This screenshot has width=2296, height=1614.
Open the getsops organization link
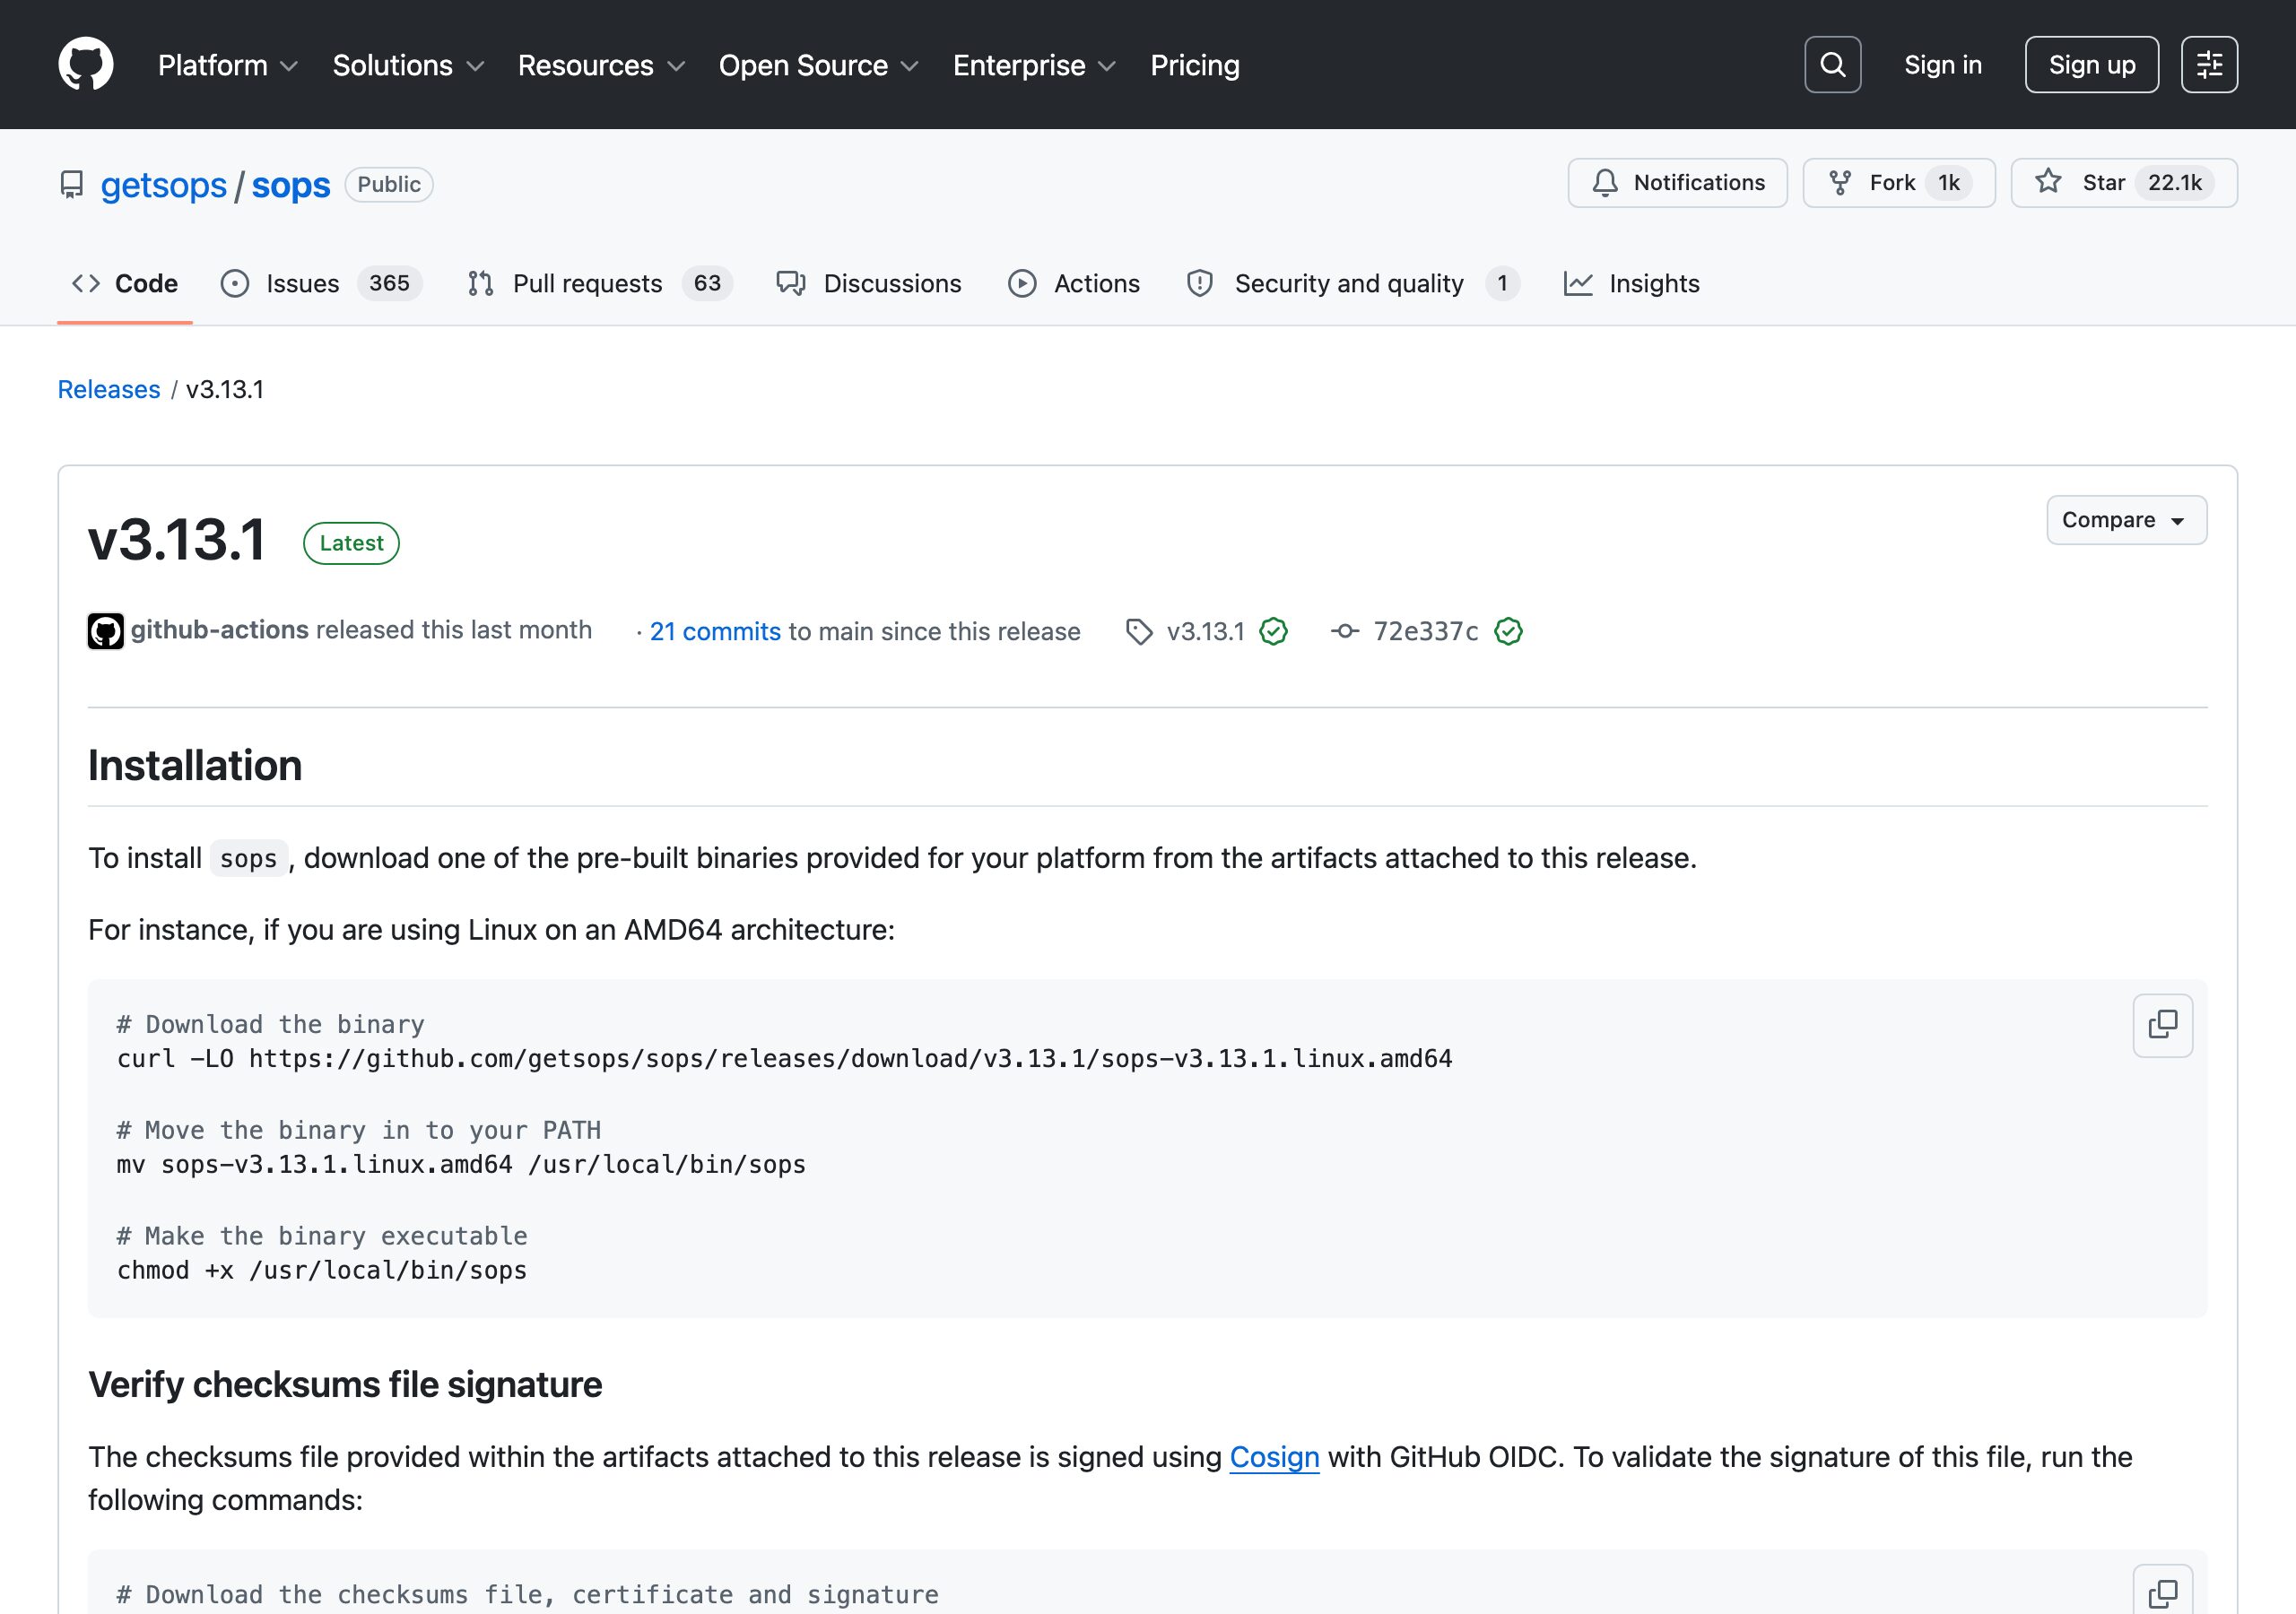coord(164,185)
